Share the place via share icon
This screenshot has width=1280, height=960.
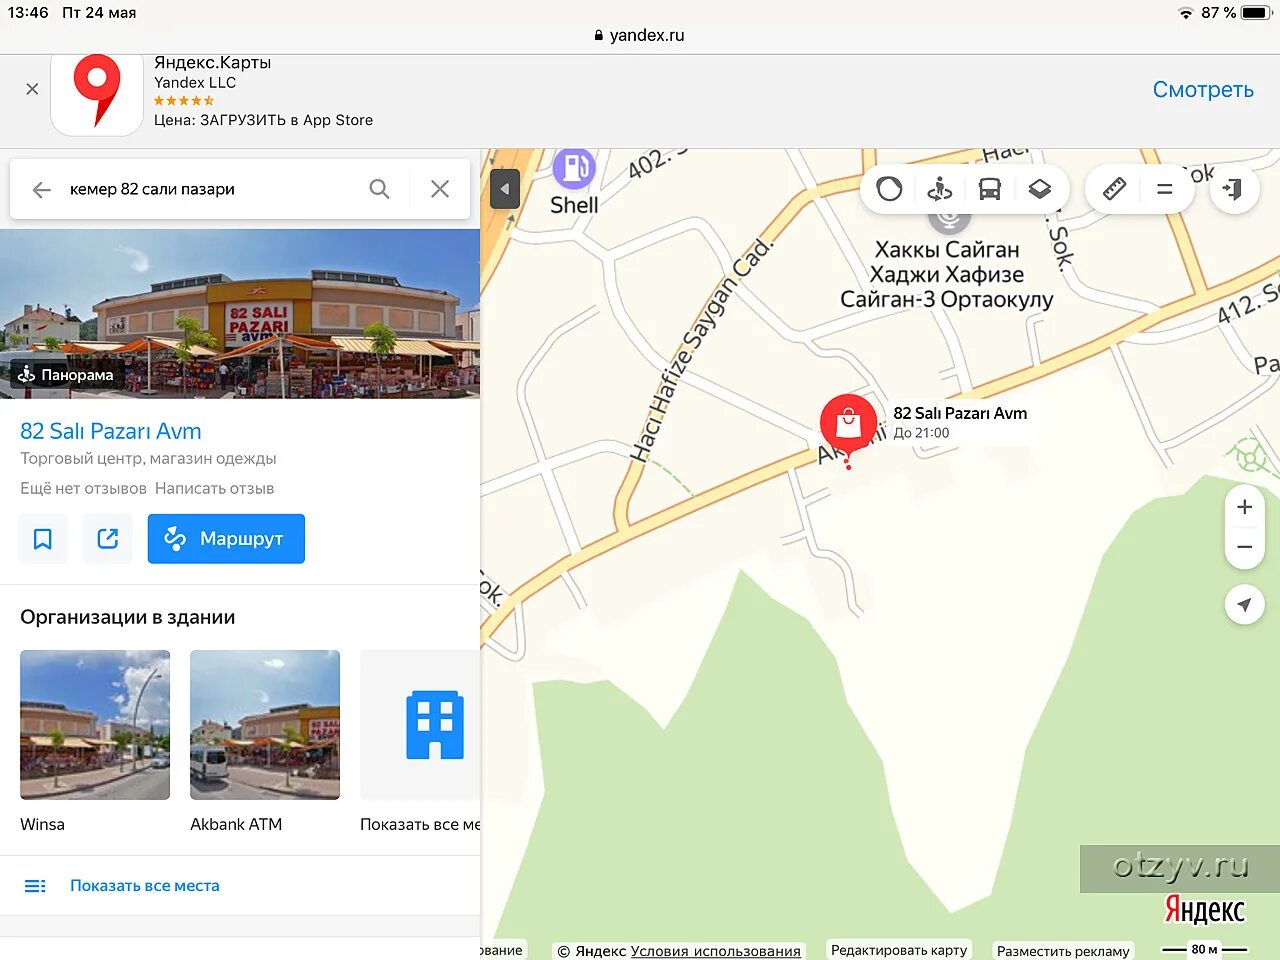[108, 539]
